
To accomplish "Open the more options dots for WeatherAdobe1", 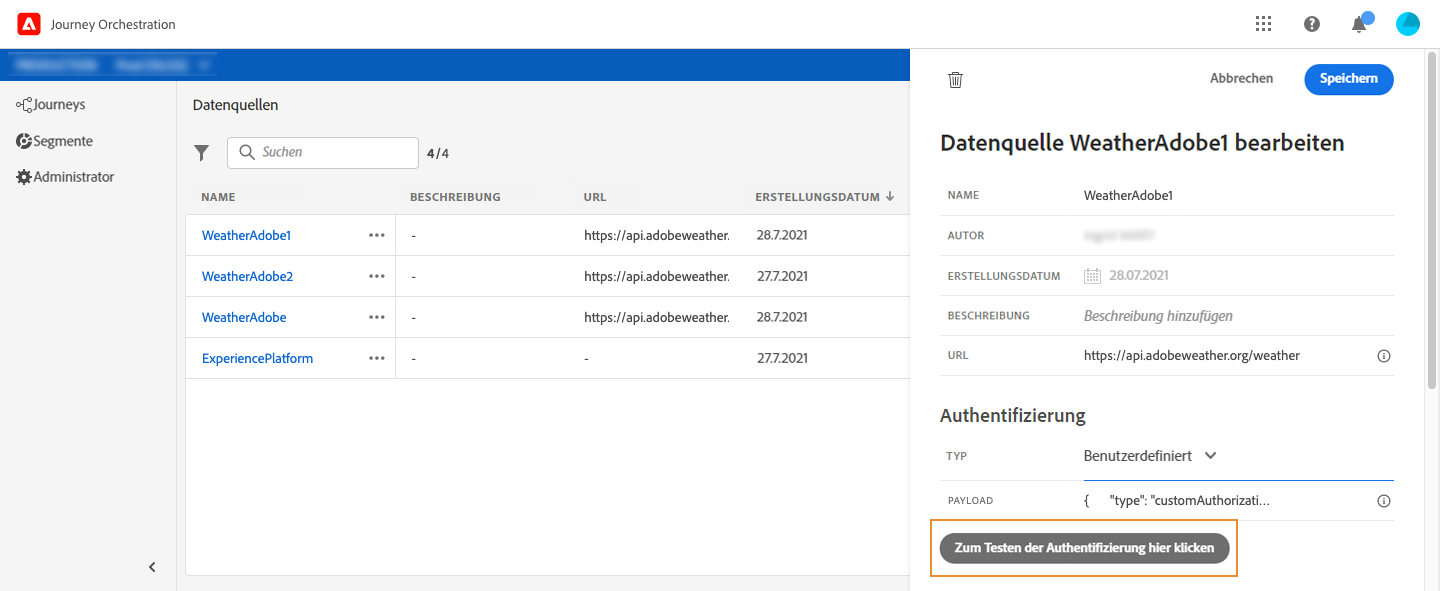I will click(377, 235).
